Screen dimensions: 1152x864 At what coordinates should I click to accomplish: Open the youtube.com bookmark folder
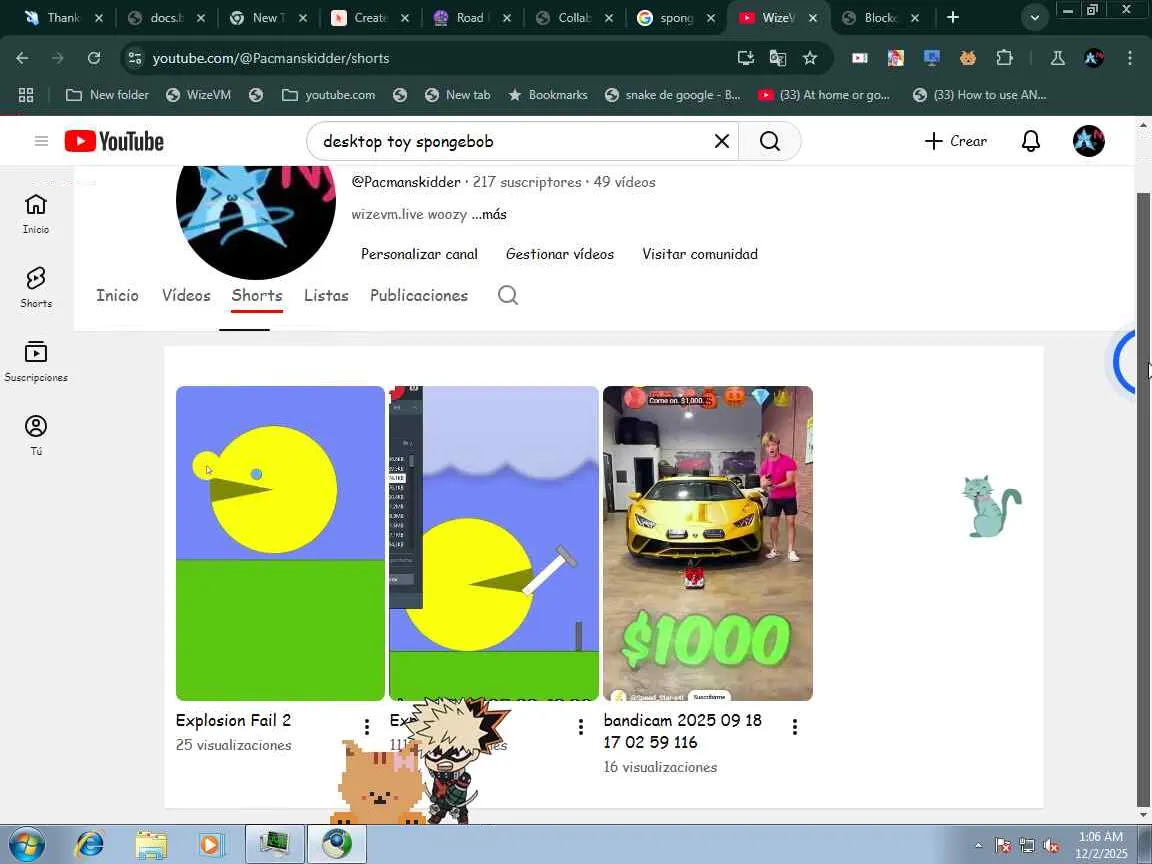[x=328, y=95]
